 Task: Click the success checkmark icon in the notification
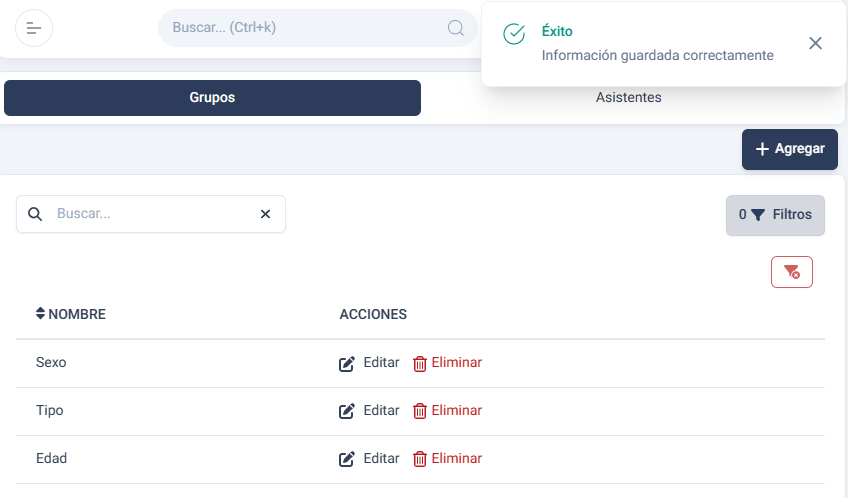[x=514, y=34]
